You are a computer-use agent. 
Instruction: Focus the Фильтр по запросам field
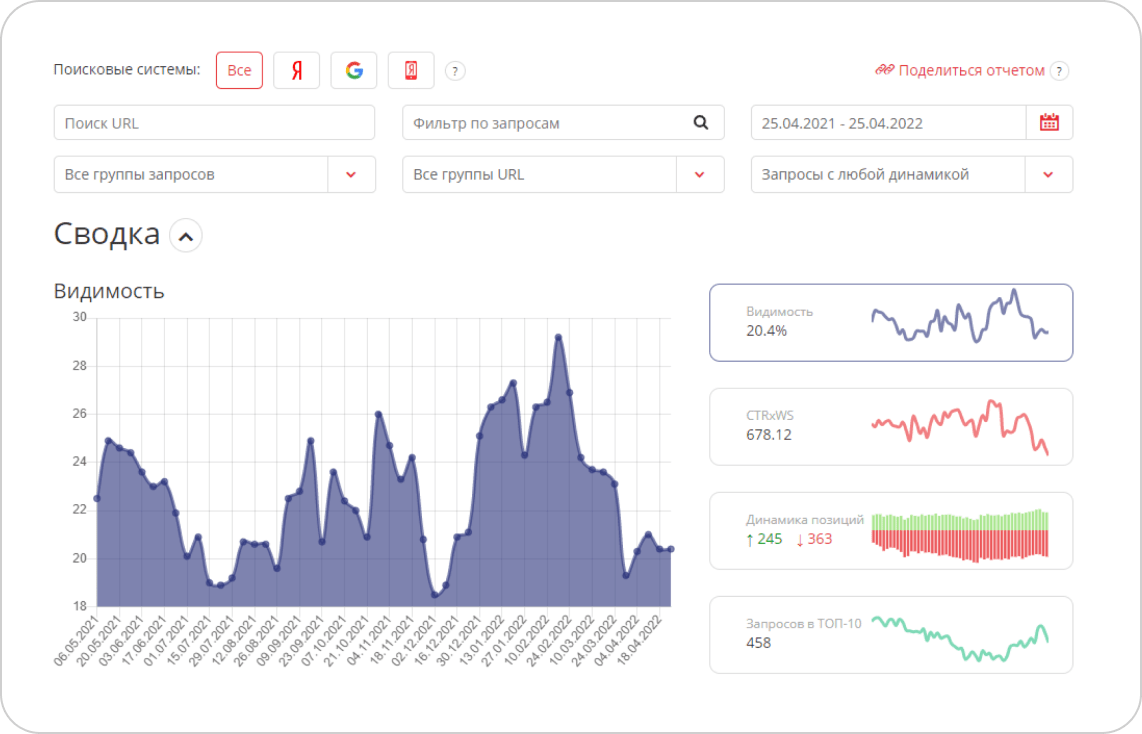[x=563, y=122]
